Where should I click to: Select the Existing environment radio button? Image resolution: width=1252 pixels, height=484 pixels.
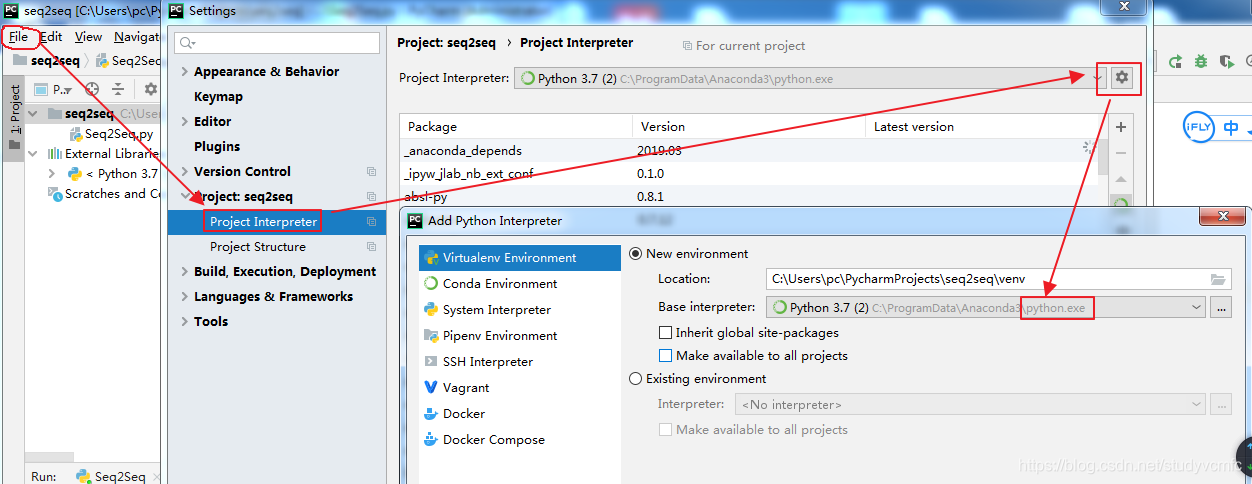point(635,379)
